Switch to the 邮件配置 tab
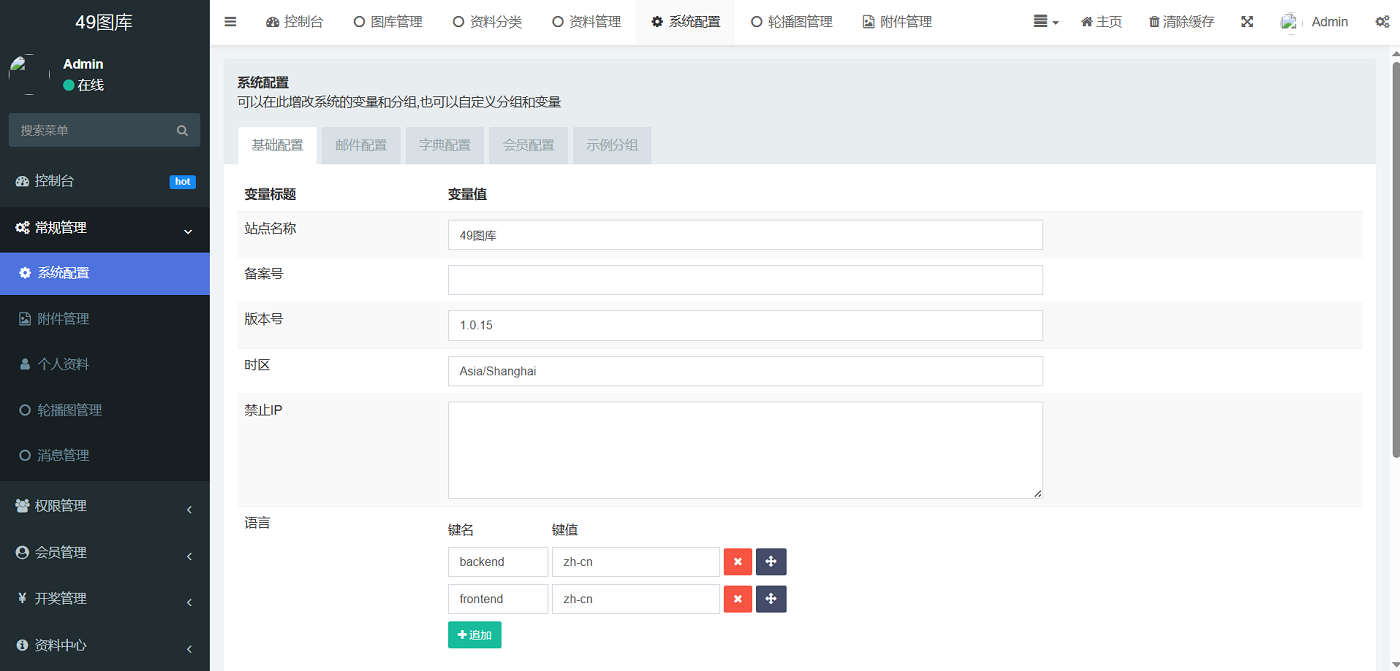The image size is (1400, 671). coord(360,144)
